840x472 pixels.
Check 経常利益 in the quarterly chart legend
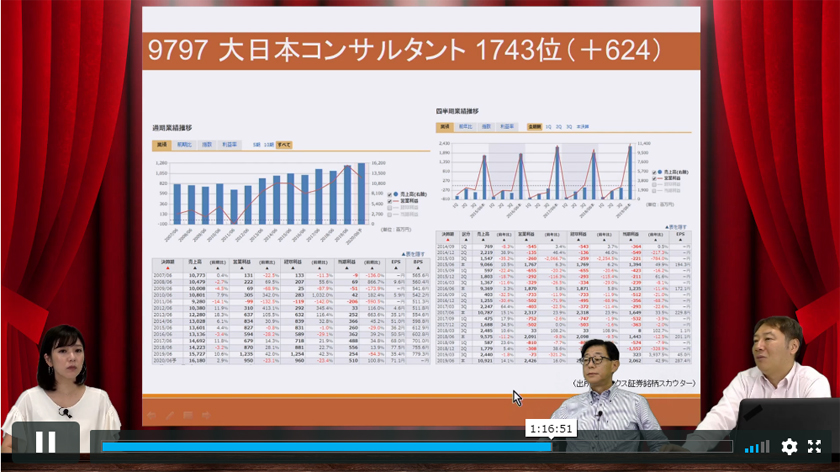(x=654, y=184)
